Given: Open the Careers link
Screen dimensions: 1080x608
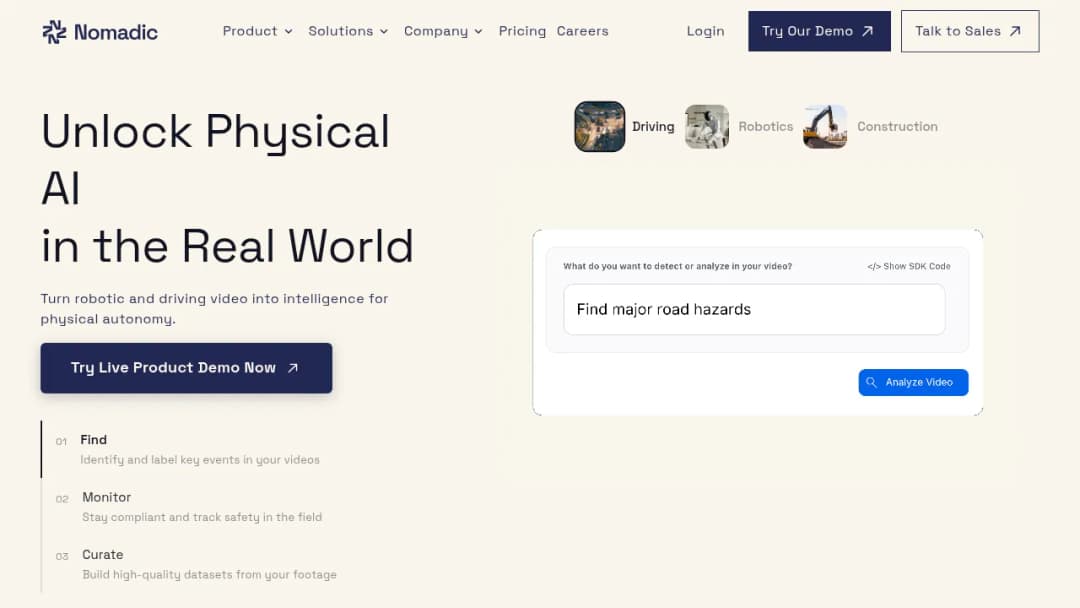Looking at the screenshot, I should tap(582, 31).
